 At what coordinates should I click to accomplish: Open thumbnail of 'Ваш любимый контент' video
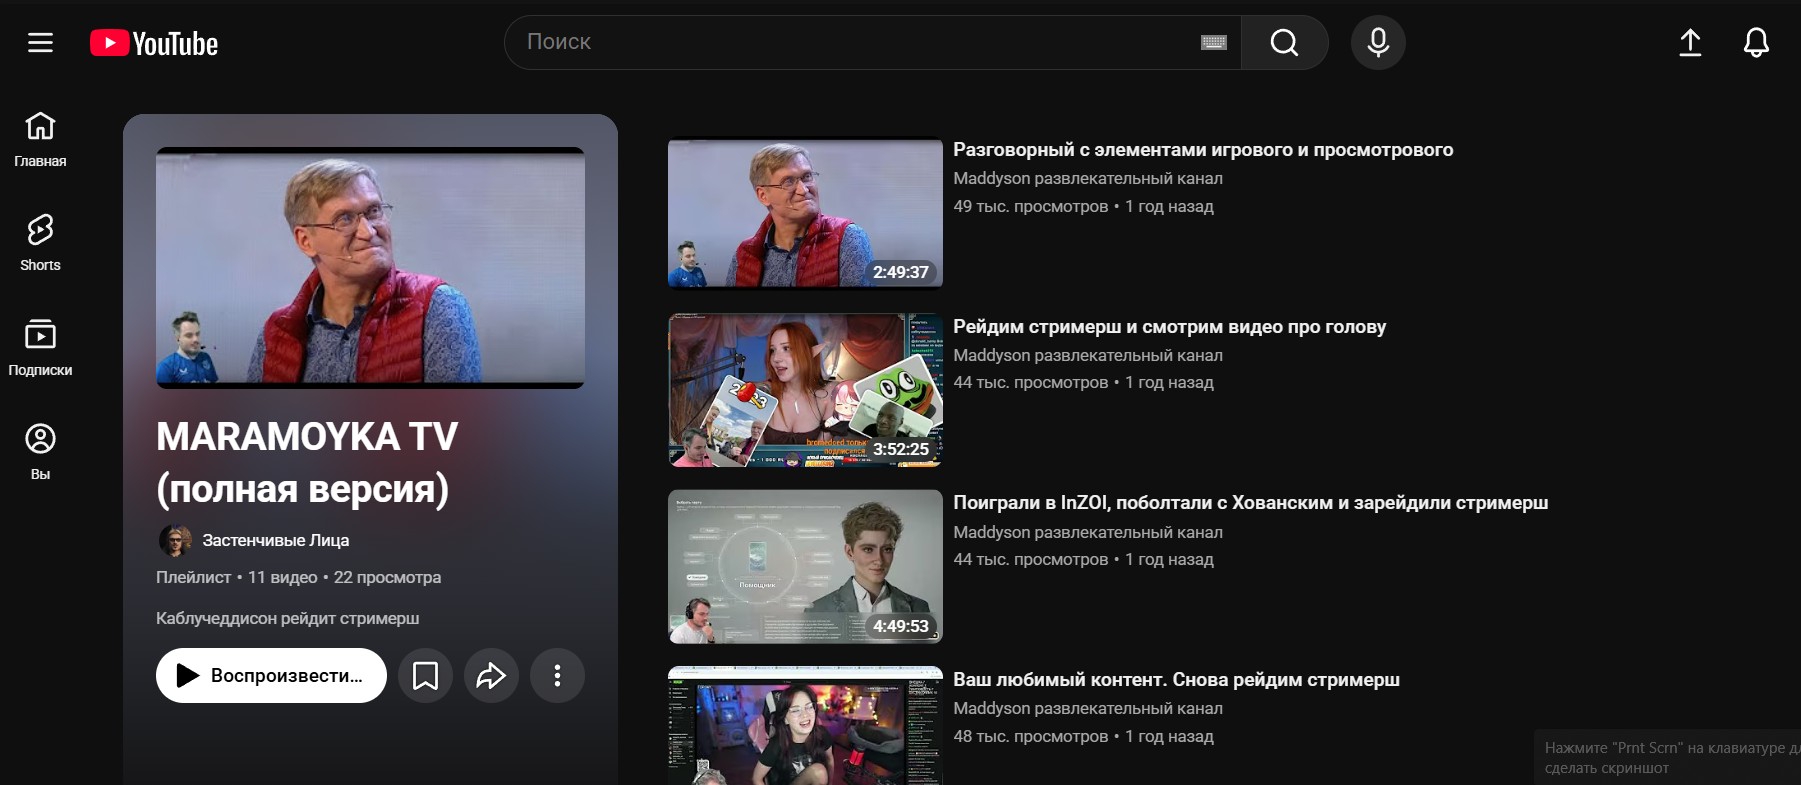point(805,726)
